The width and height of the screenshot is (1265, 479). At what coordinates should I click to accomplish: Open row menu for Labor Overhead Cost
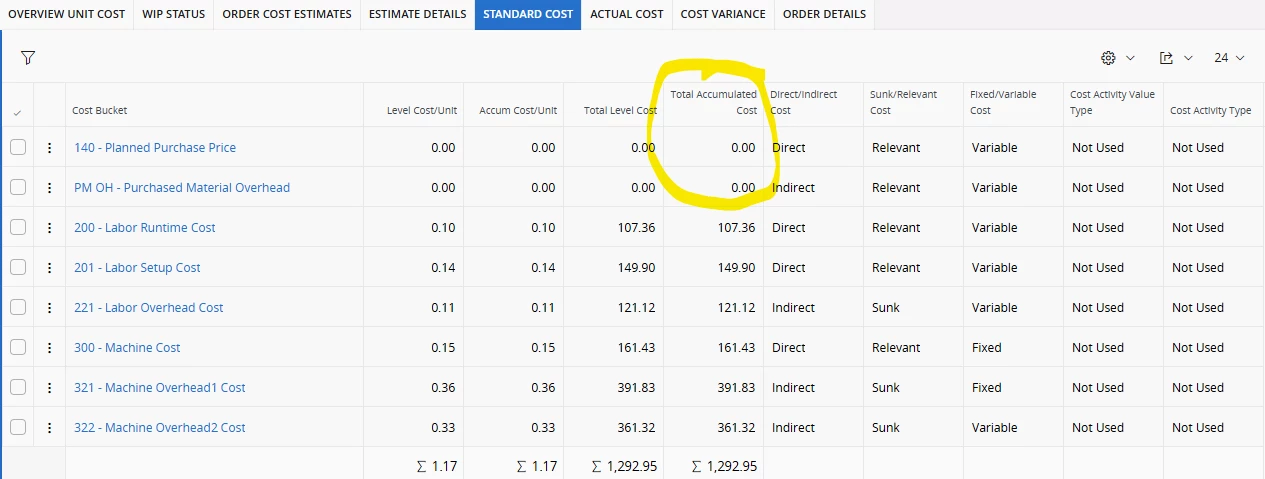coord(49,308)
